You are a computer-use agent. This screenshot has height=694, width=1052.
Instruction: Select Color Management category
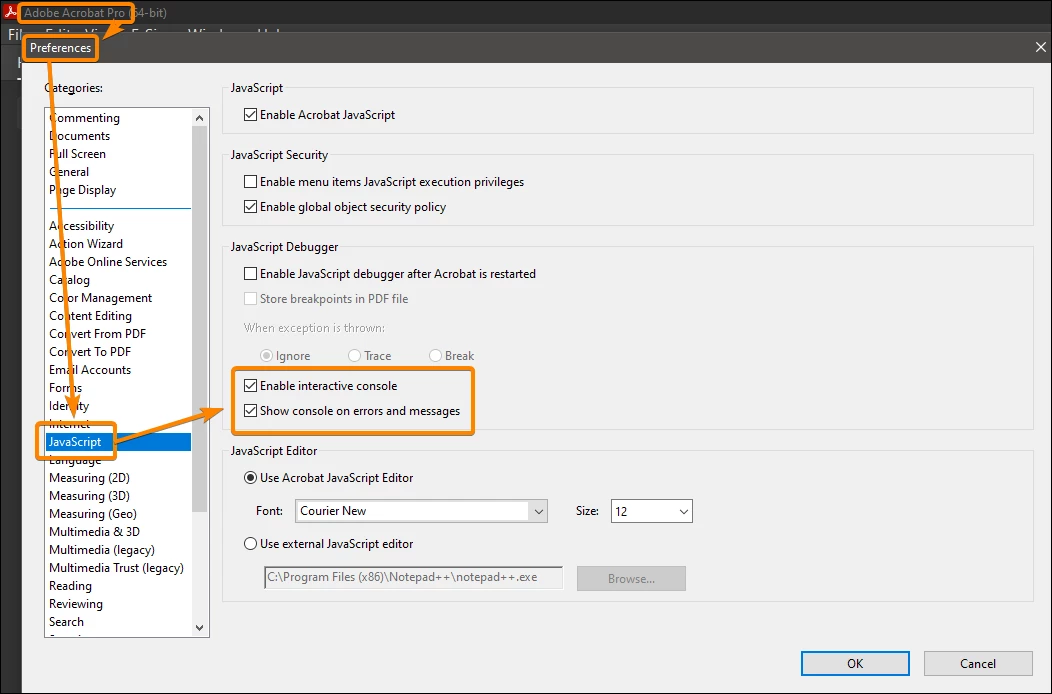pos(101,298)
